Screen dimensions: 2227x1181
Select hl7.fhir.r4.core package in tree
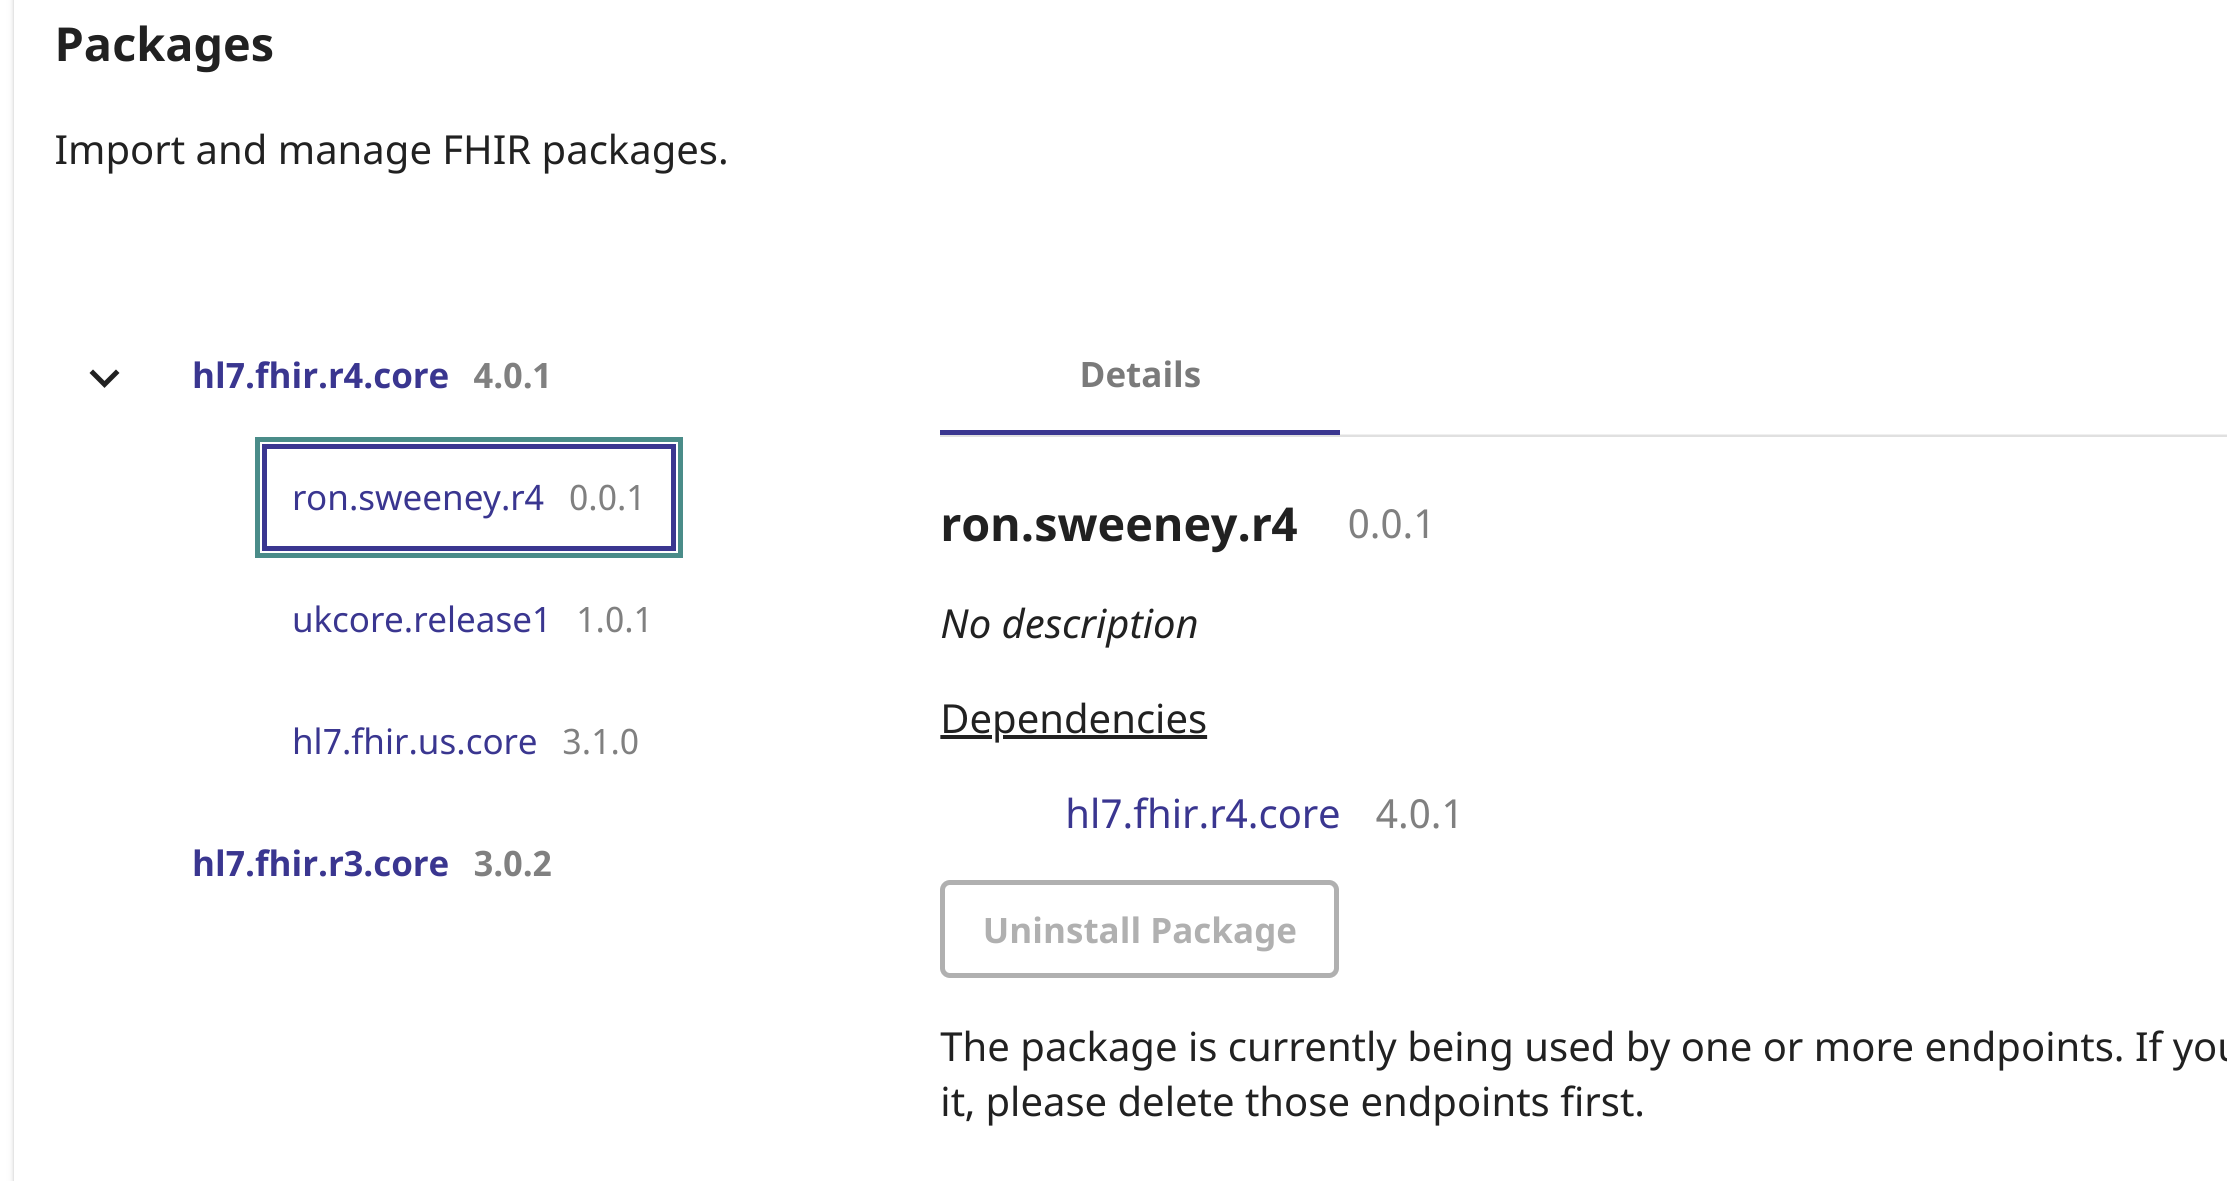(320, 376)
